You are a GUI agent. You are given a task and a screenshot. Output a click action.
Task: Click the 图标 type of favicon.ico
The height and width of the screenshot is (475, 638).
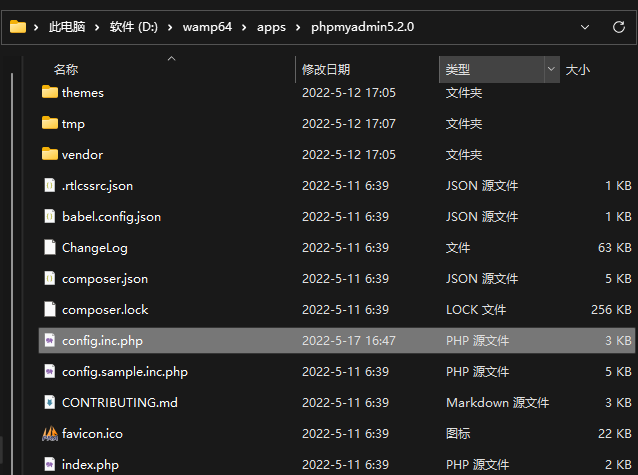pos(458,433)
